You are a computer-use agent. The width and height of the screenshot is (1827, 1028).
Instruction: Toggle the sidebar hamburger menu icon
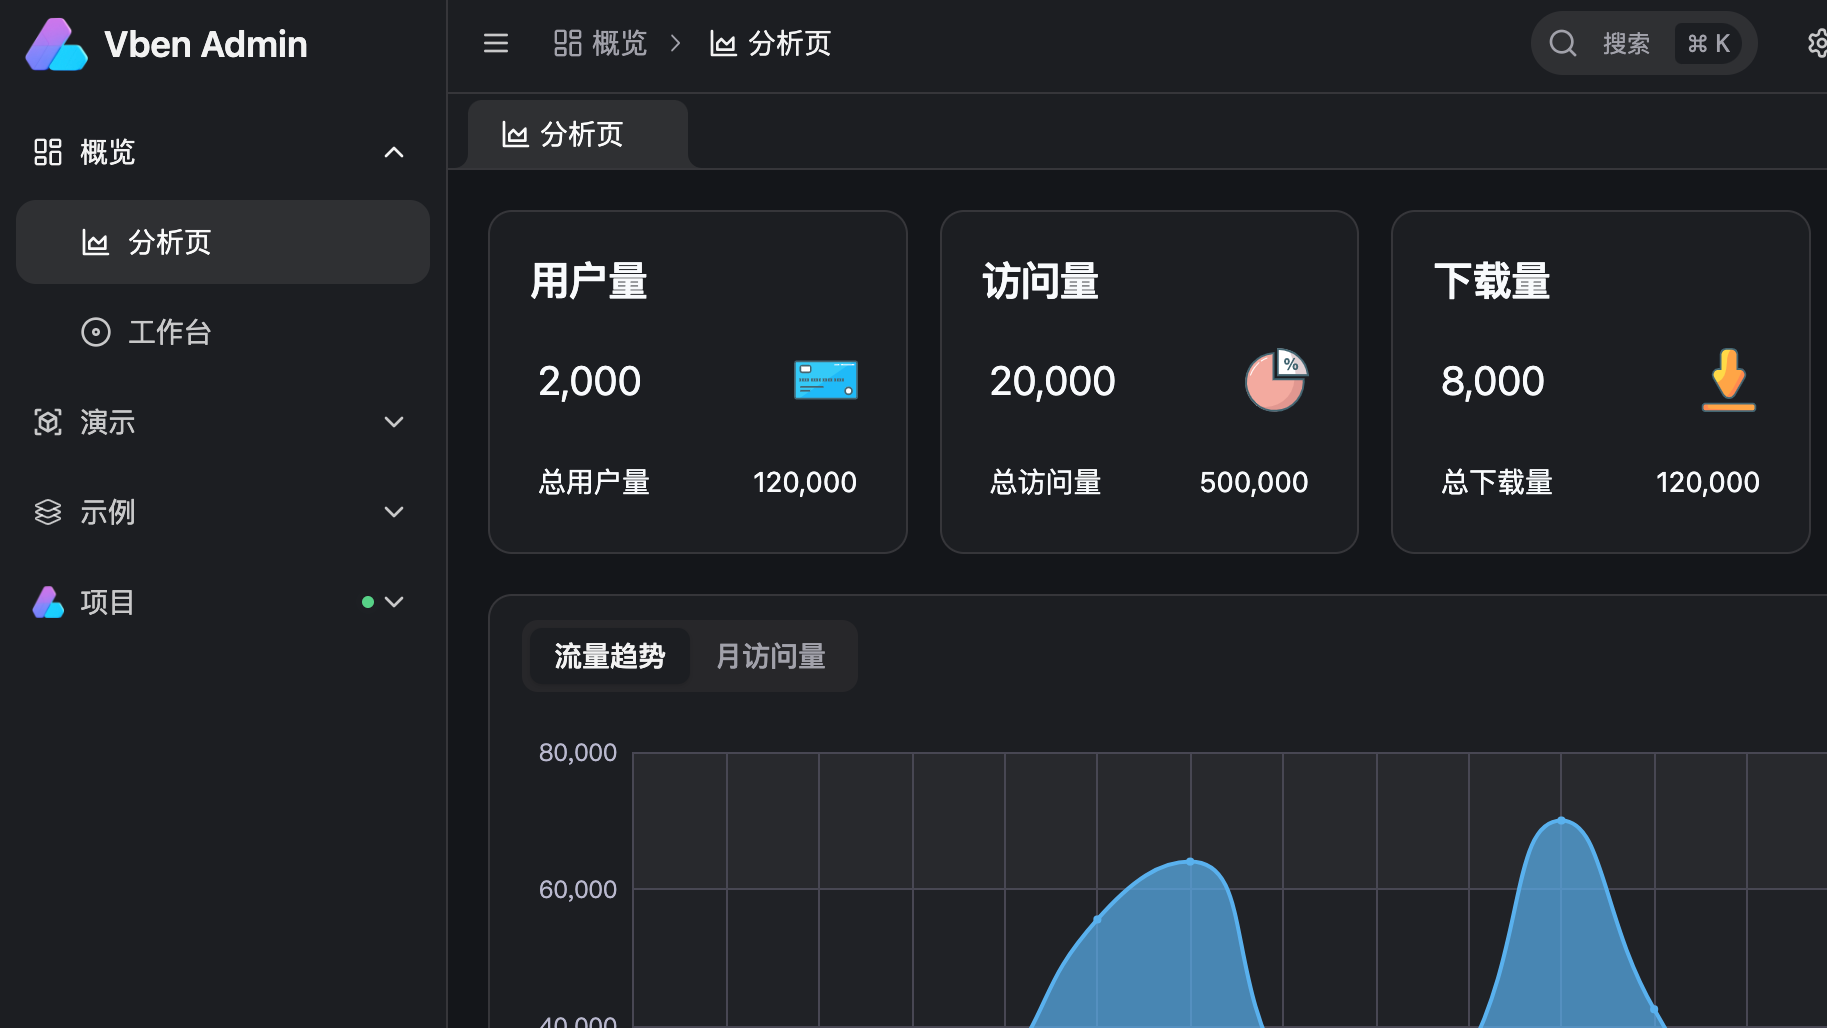point(496,43)
